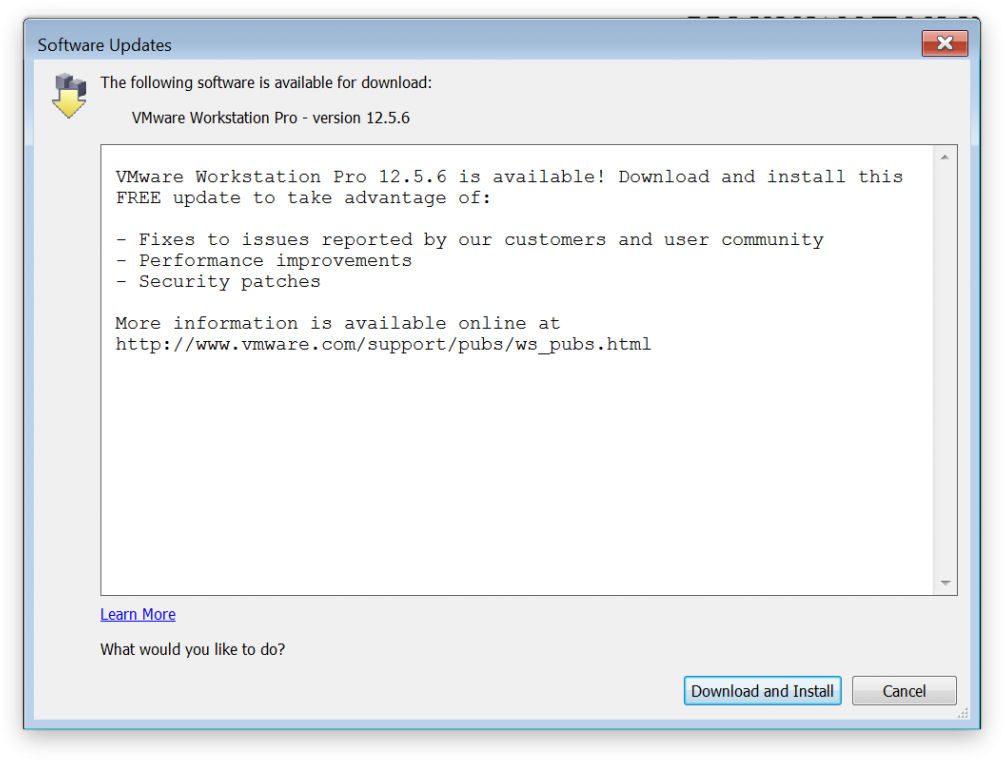Viewport: 1004px width, 760px height.
Task: Click the 'following software is available' header text
Action: 266,82
